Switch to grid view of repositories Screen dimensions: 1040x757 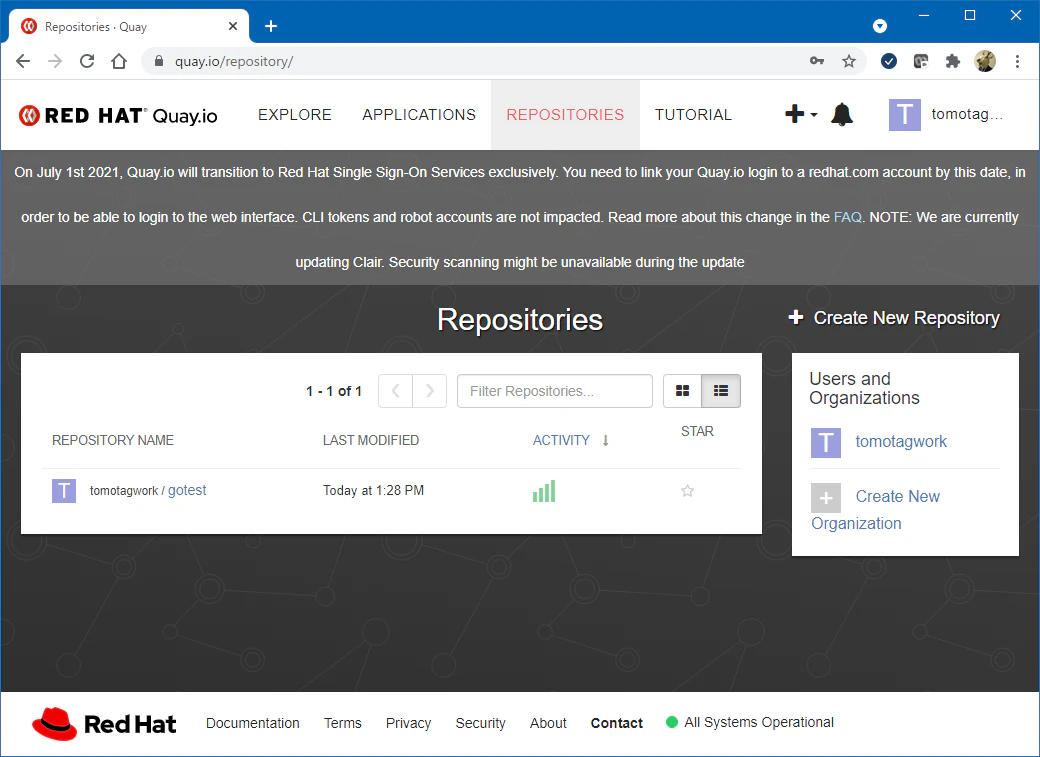click(682, 391)
